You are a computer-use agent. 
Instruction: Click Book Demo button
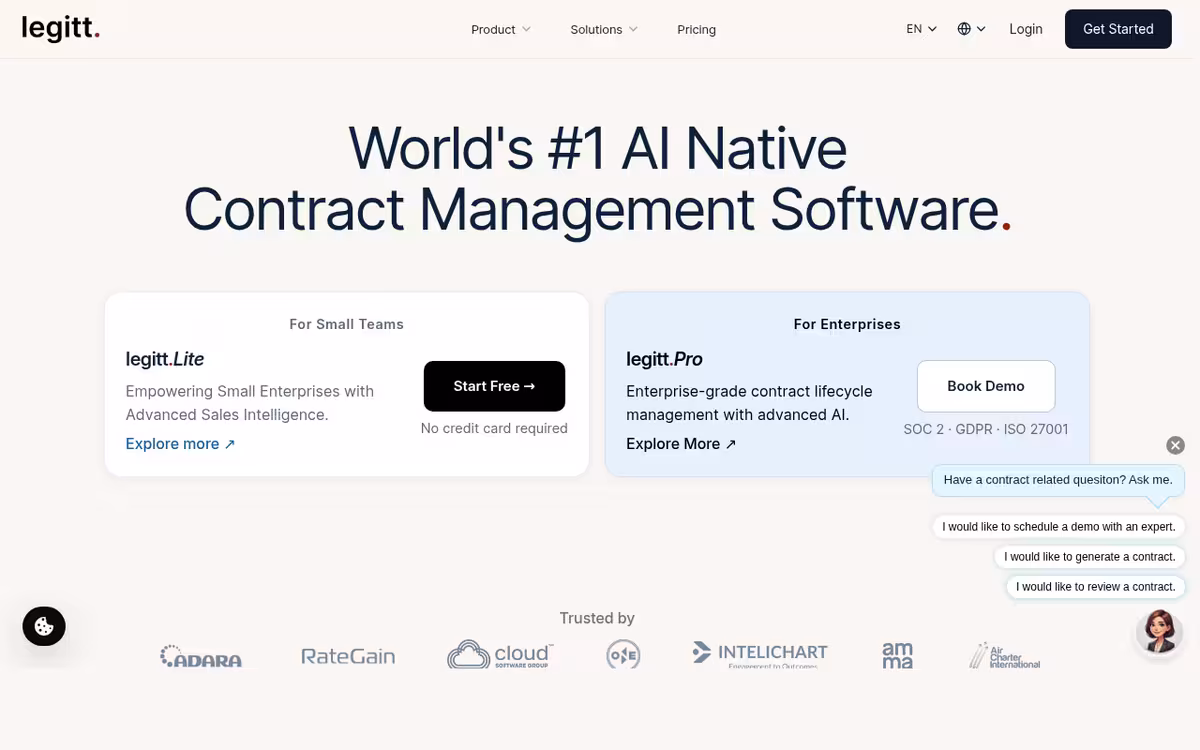point(986,386)
